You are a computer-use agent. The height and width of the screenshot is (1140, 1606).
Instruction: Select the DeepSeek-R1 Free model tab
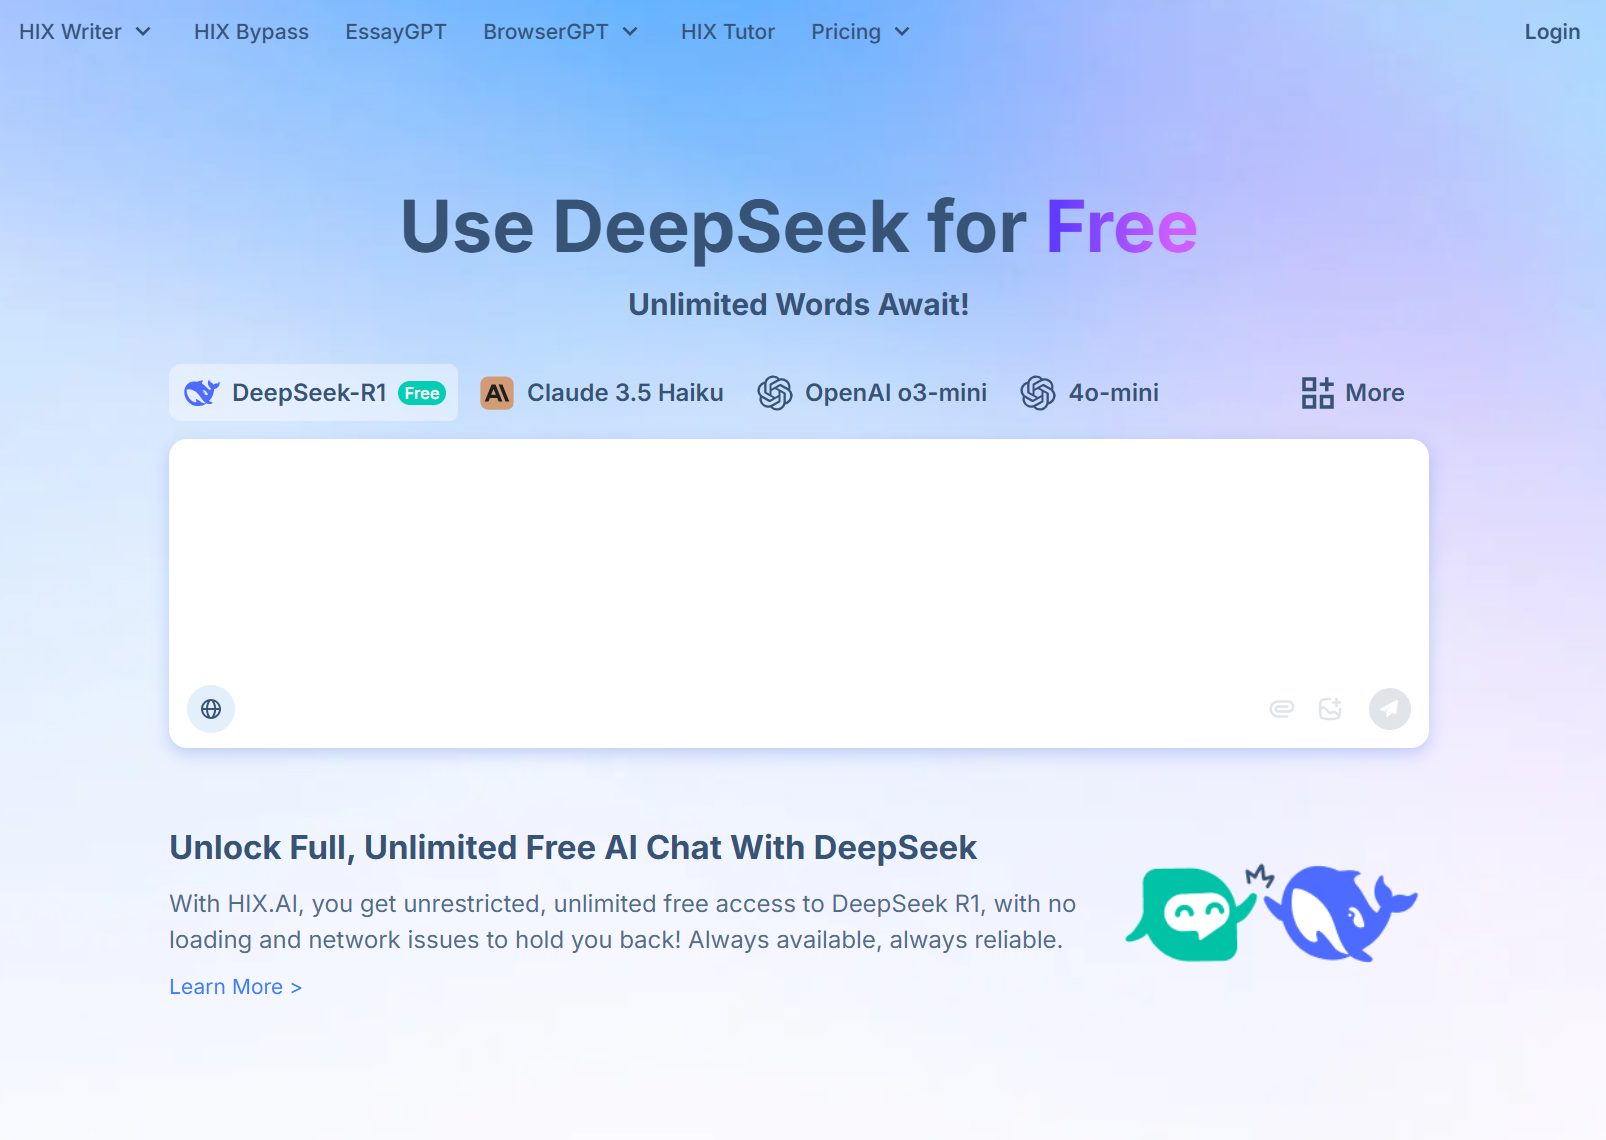(x=313, y=393)
